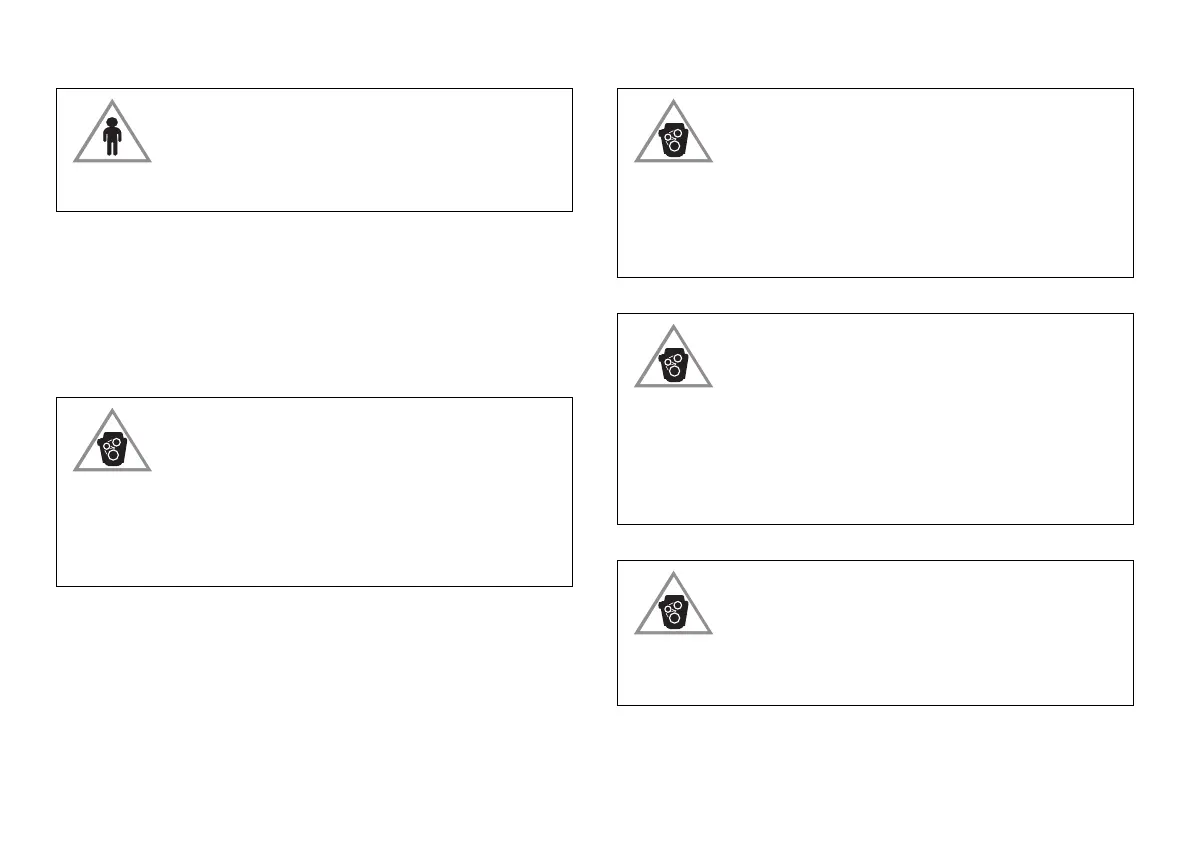Click empty area of the person-warning box
The width and height of the screenshot is (1190, 850).
[x=357, y=150]
